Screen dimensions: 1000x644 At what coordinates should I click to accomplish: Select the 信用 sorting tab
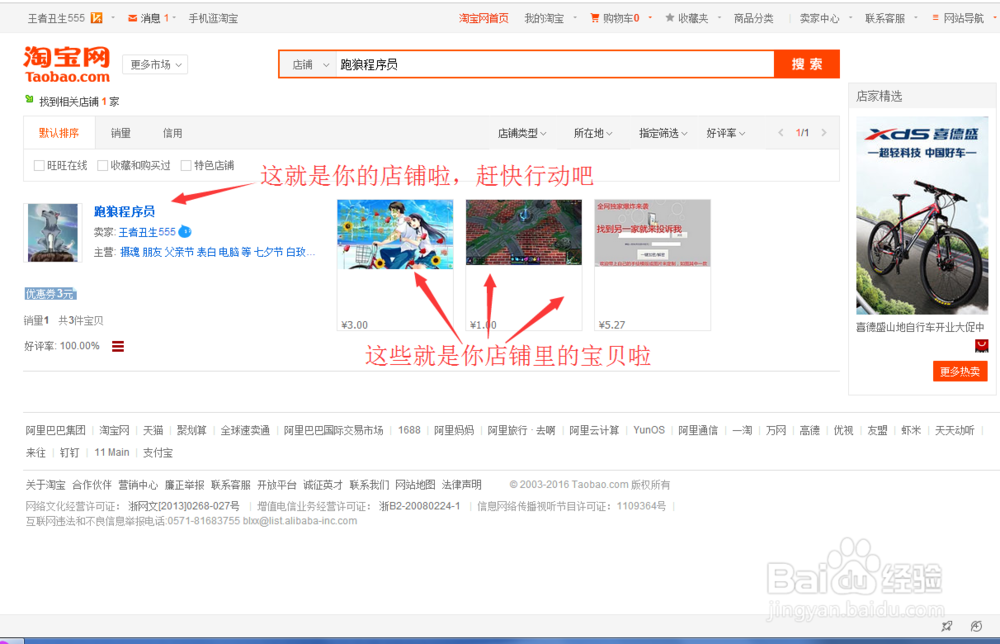tap(172, 132)
